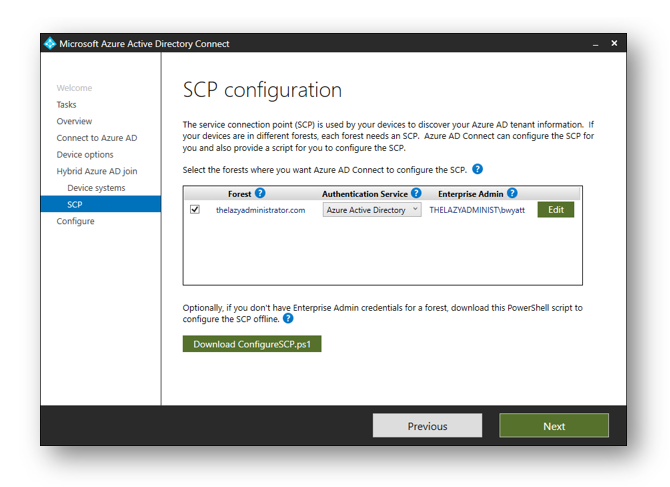Select the highlighted SCP step
Image resolution: width=670 pixels, height=487 pixels.
101,204
